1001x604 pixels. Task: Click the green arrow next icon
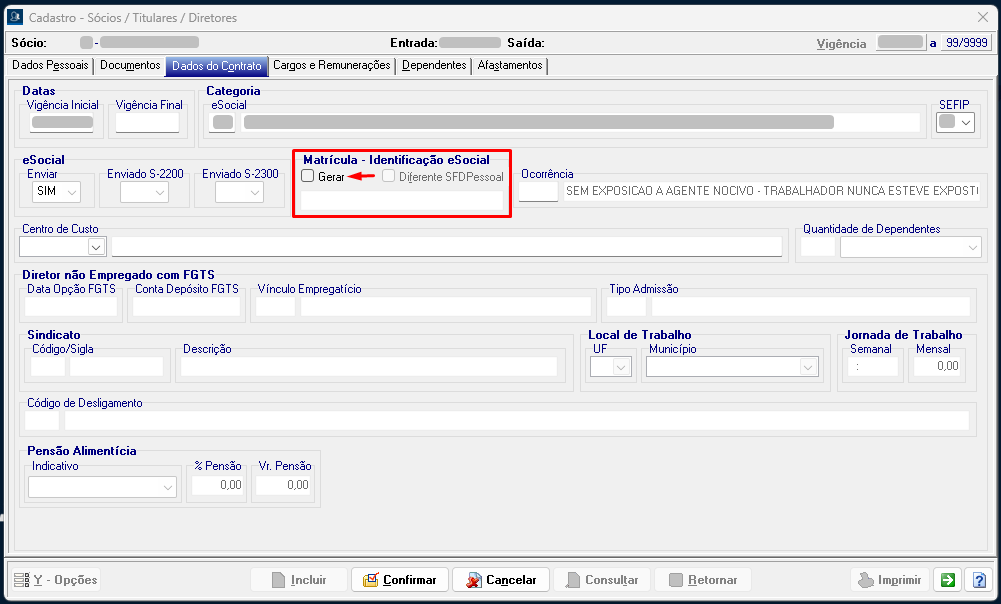[x=946, y=580]
